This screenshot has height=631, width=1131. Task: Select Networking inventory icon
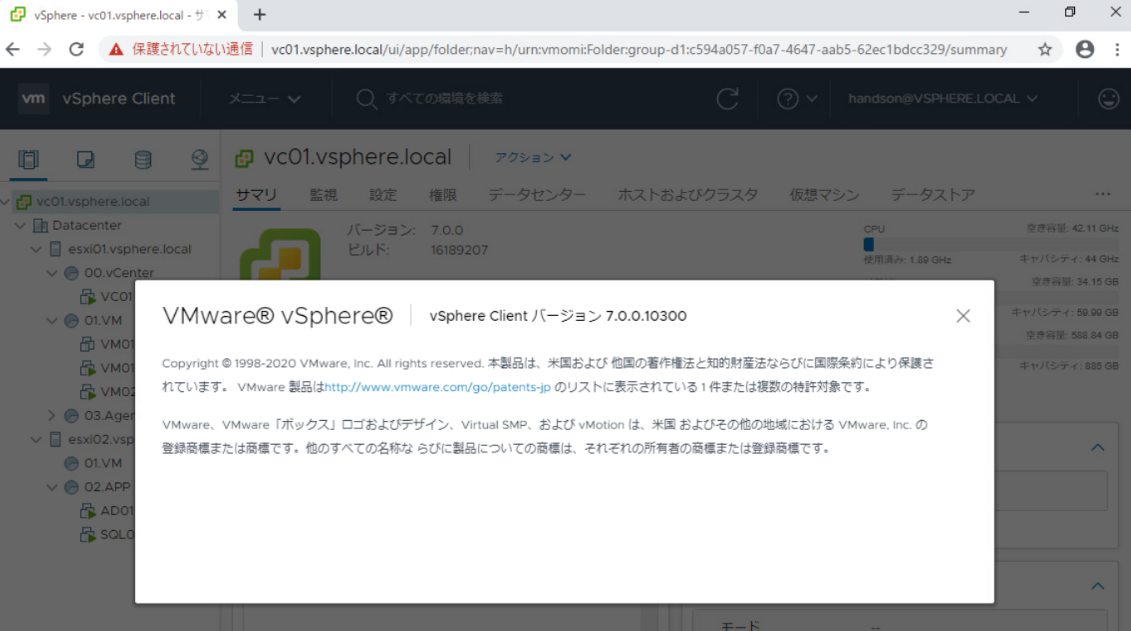point(199,159)
